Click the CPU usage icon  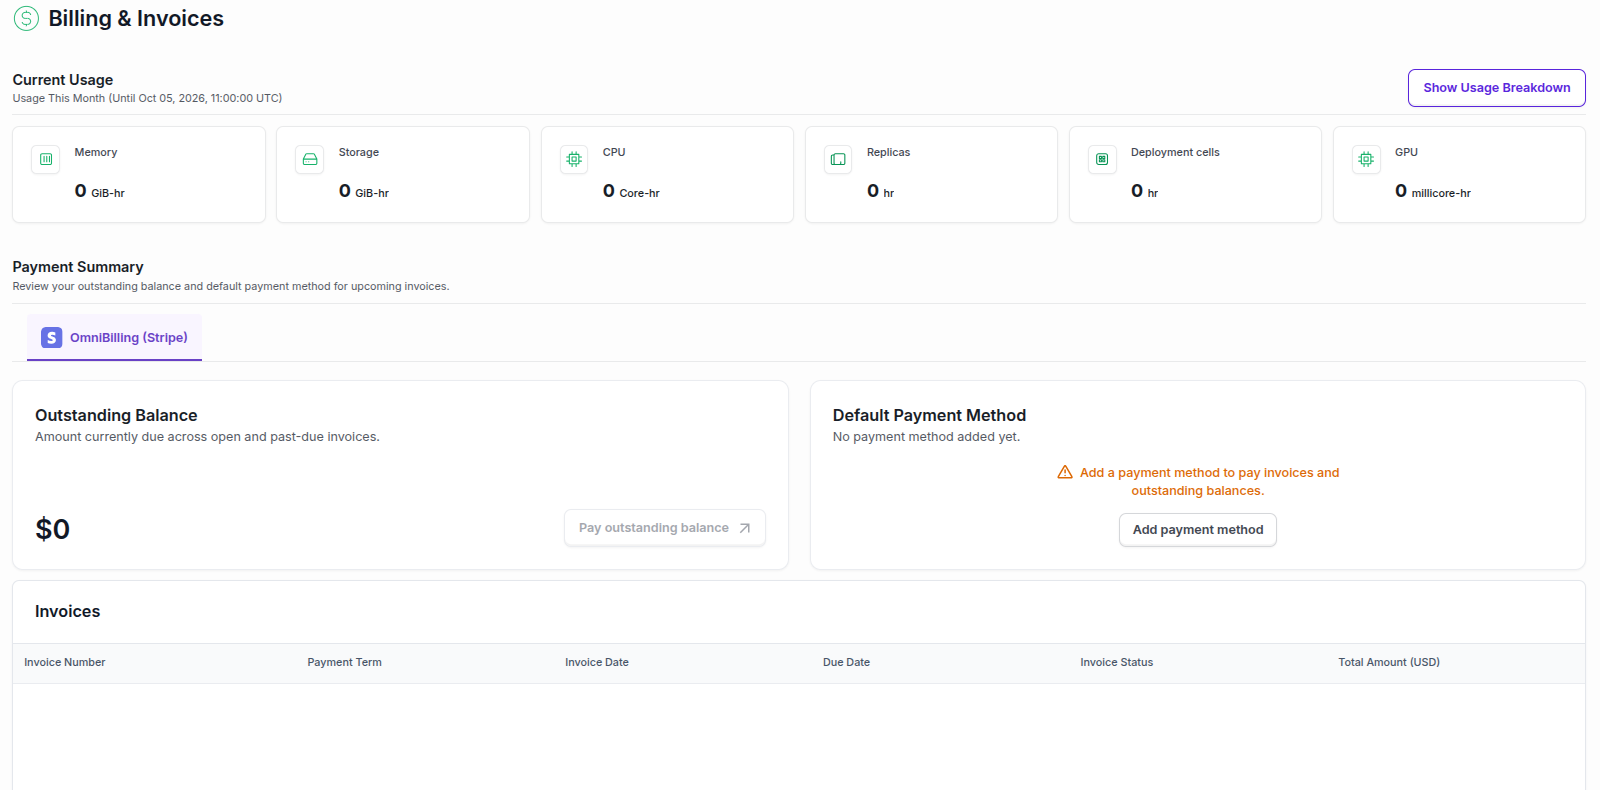[x=574, y=159]
